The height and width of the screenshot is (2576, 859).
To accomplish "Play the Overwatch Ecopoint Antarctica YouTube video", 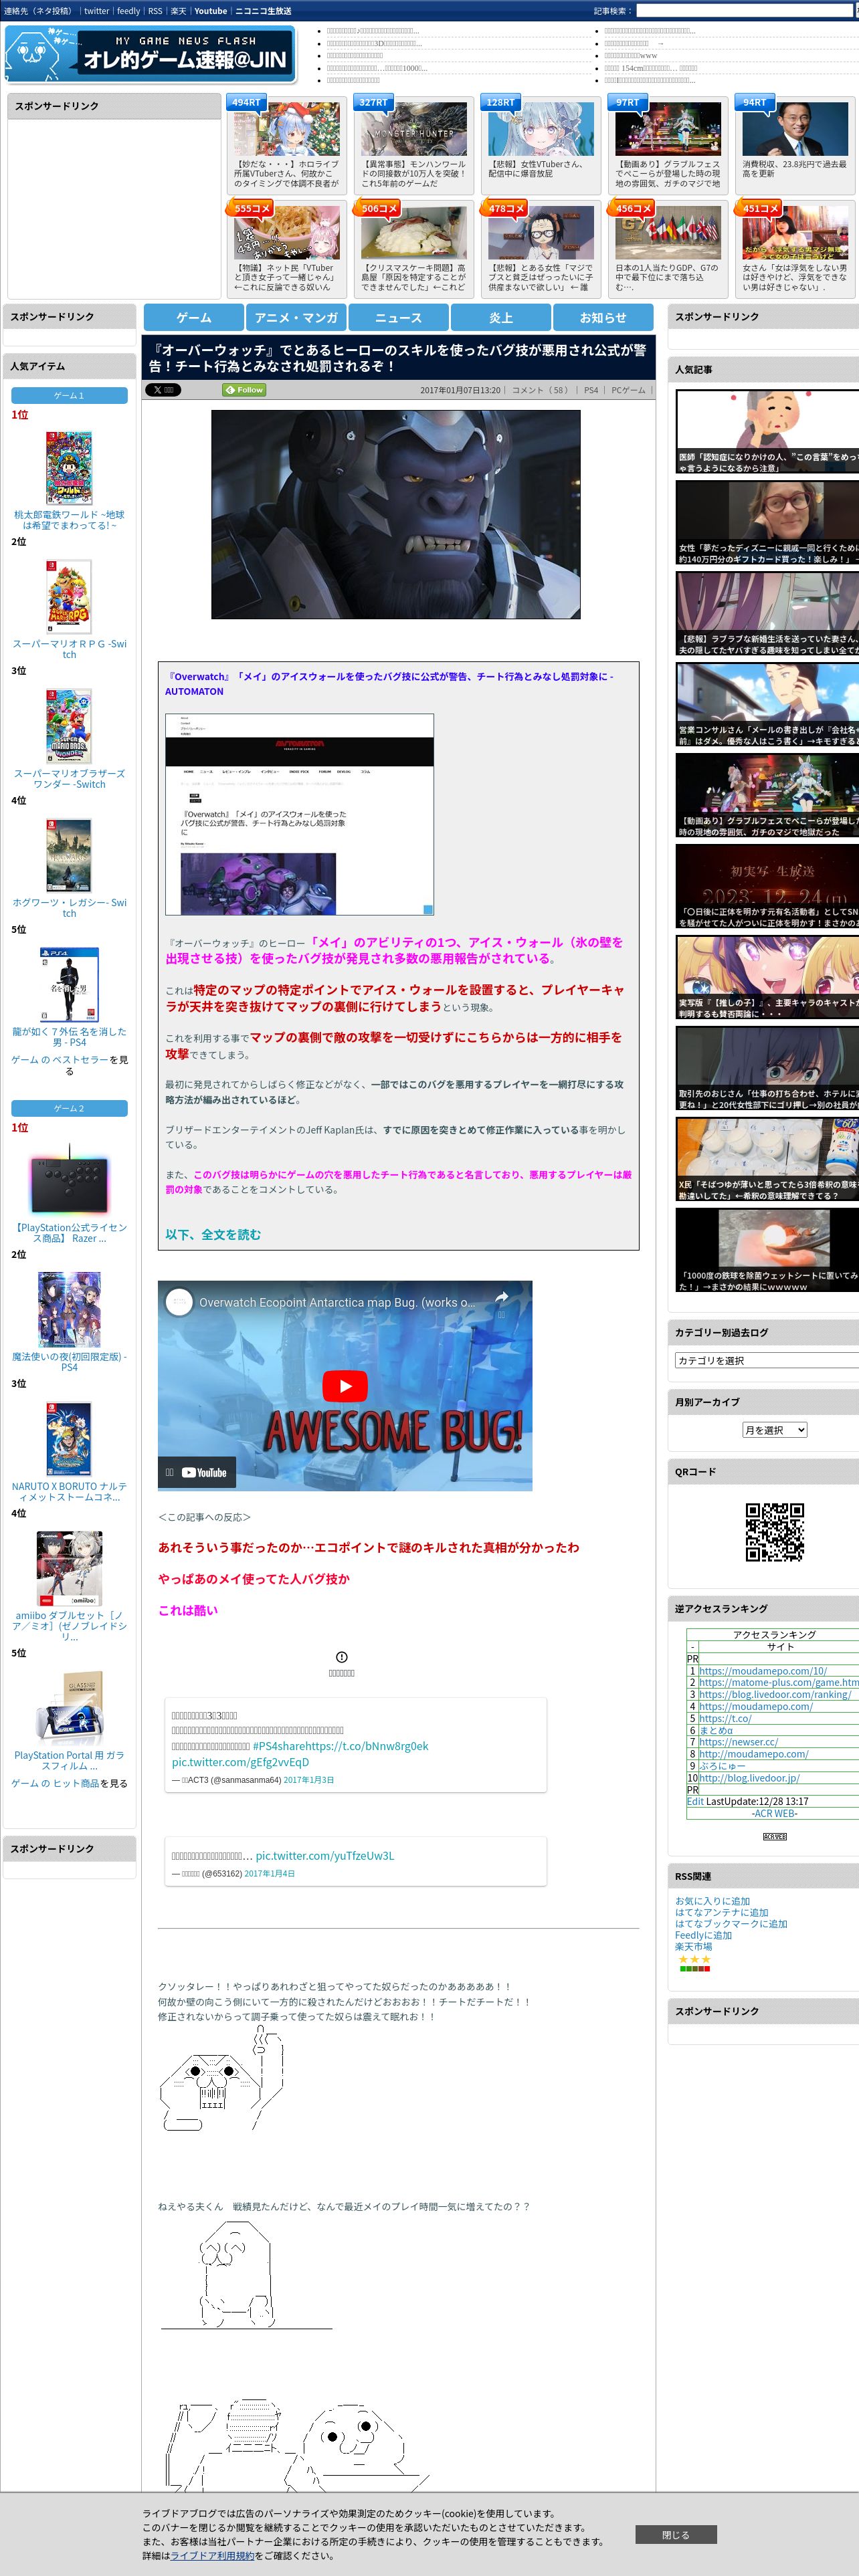I will [x=345, y=1386].
